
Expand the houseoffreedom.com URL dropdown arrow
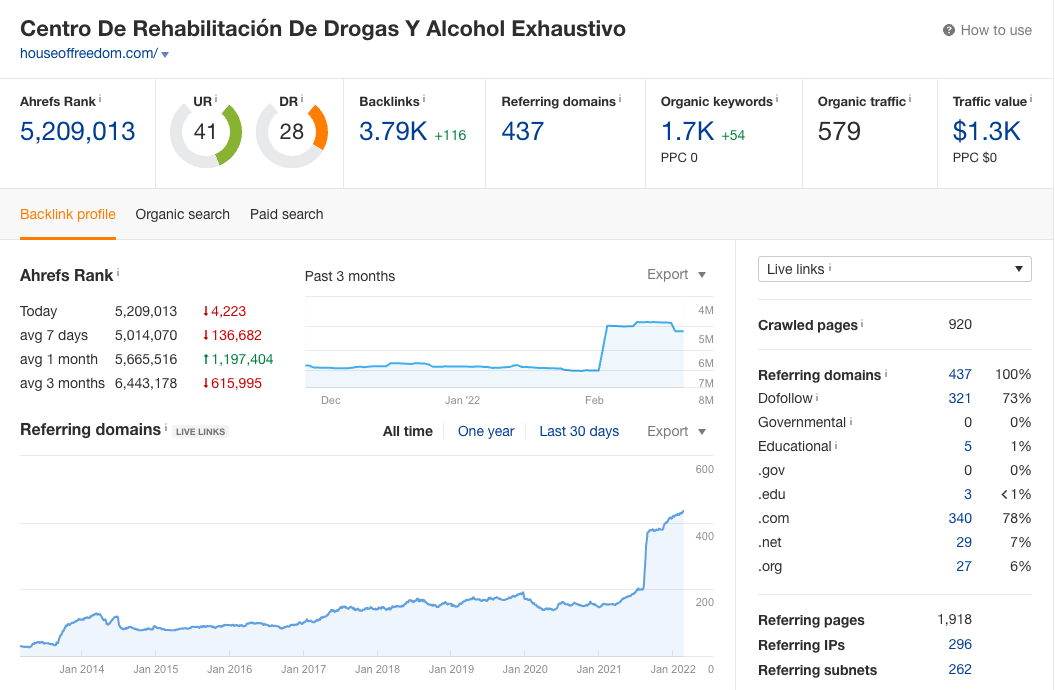coord(165,54)
